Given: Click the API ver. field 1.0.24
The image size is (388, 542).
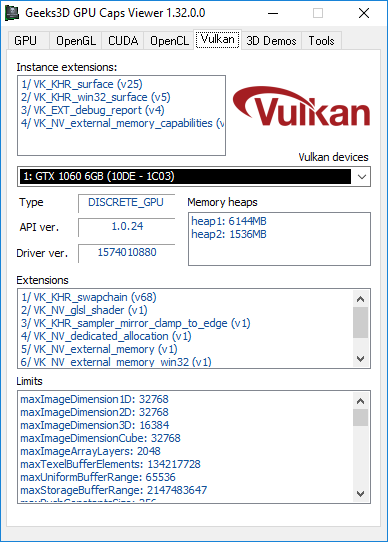Looking at the screenshot, I should [x=126, y=227].
